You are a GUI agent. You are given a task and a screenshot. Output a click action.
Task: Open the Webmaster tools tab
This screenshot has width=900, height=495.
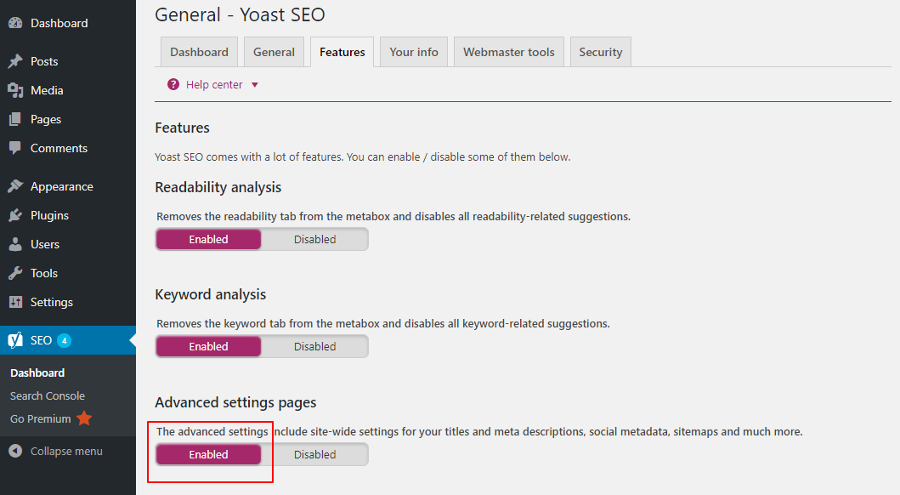coord(509,52)
